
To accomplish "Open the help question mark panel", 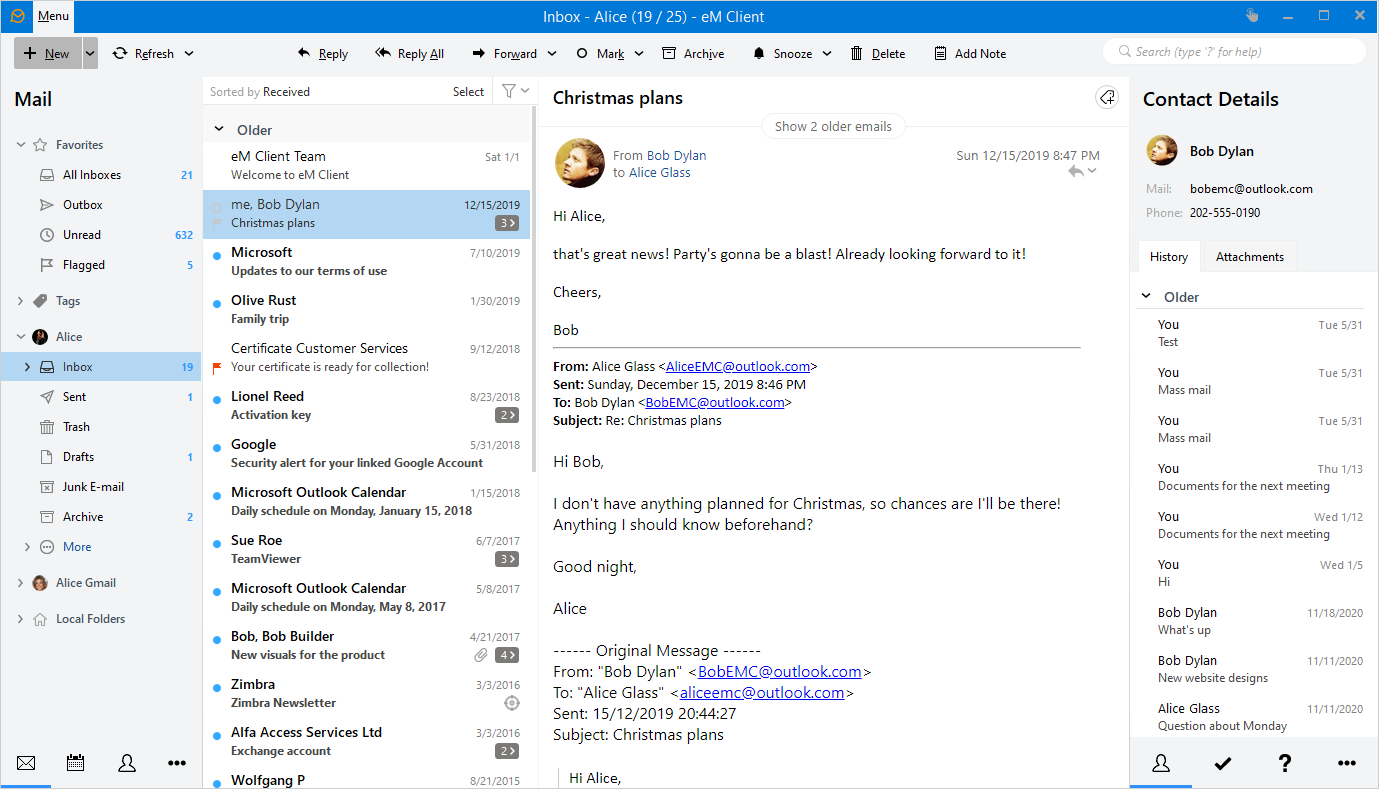I will coord(1285,763).
